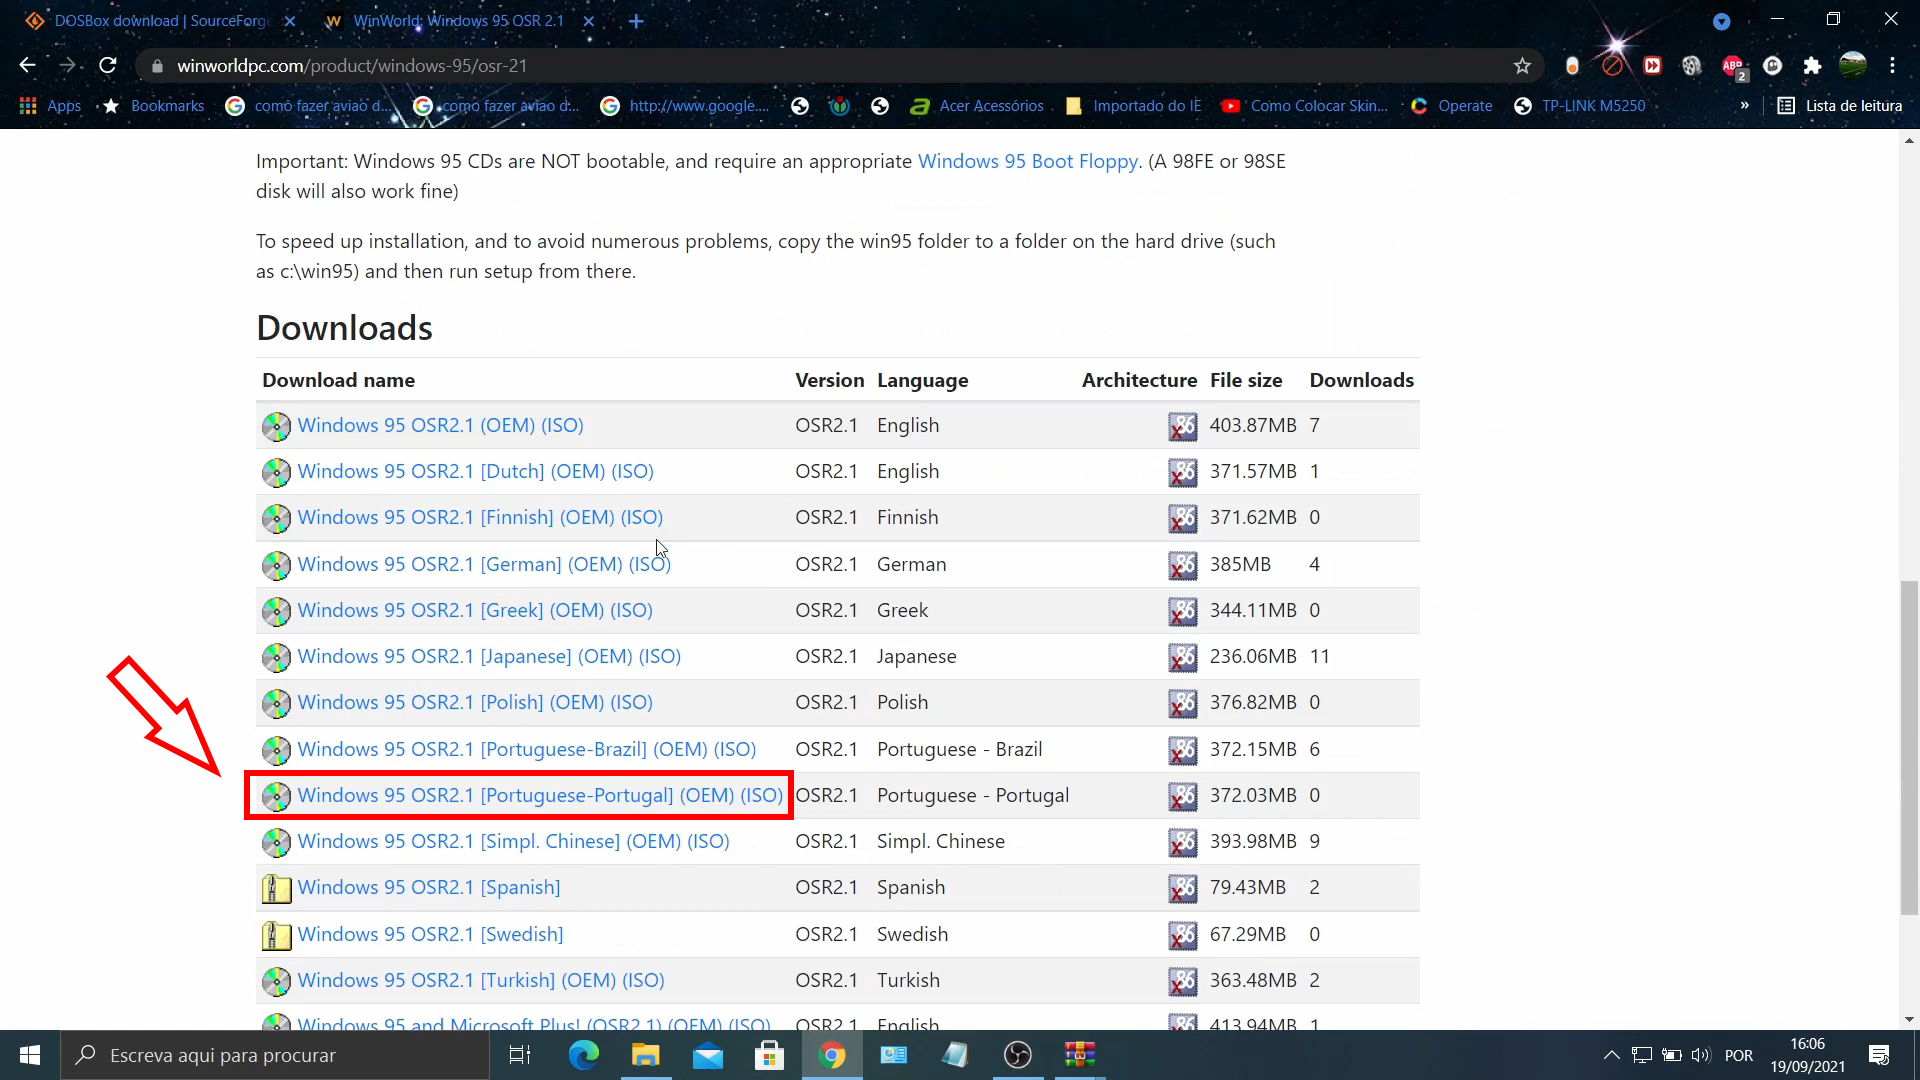The image size is (1920, 1080).
Task: Download Windows 95 OSR2.1 [Simpl. Chinese] ISO
Action: coord(513,841)
